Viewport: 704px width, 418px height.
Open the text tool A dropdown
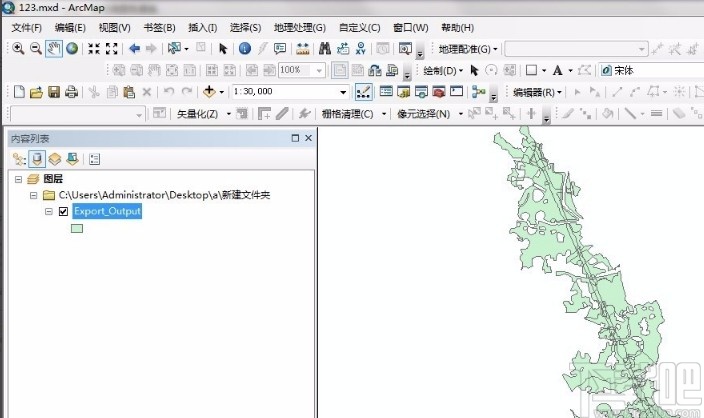tap(571, 70)
